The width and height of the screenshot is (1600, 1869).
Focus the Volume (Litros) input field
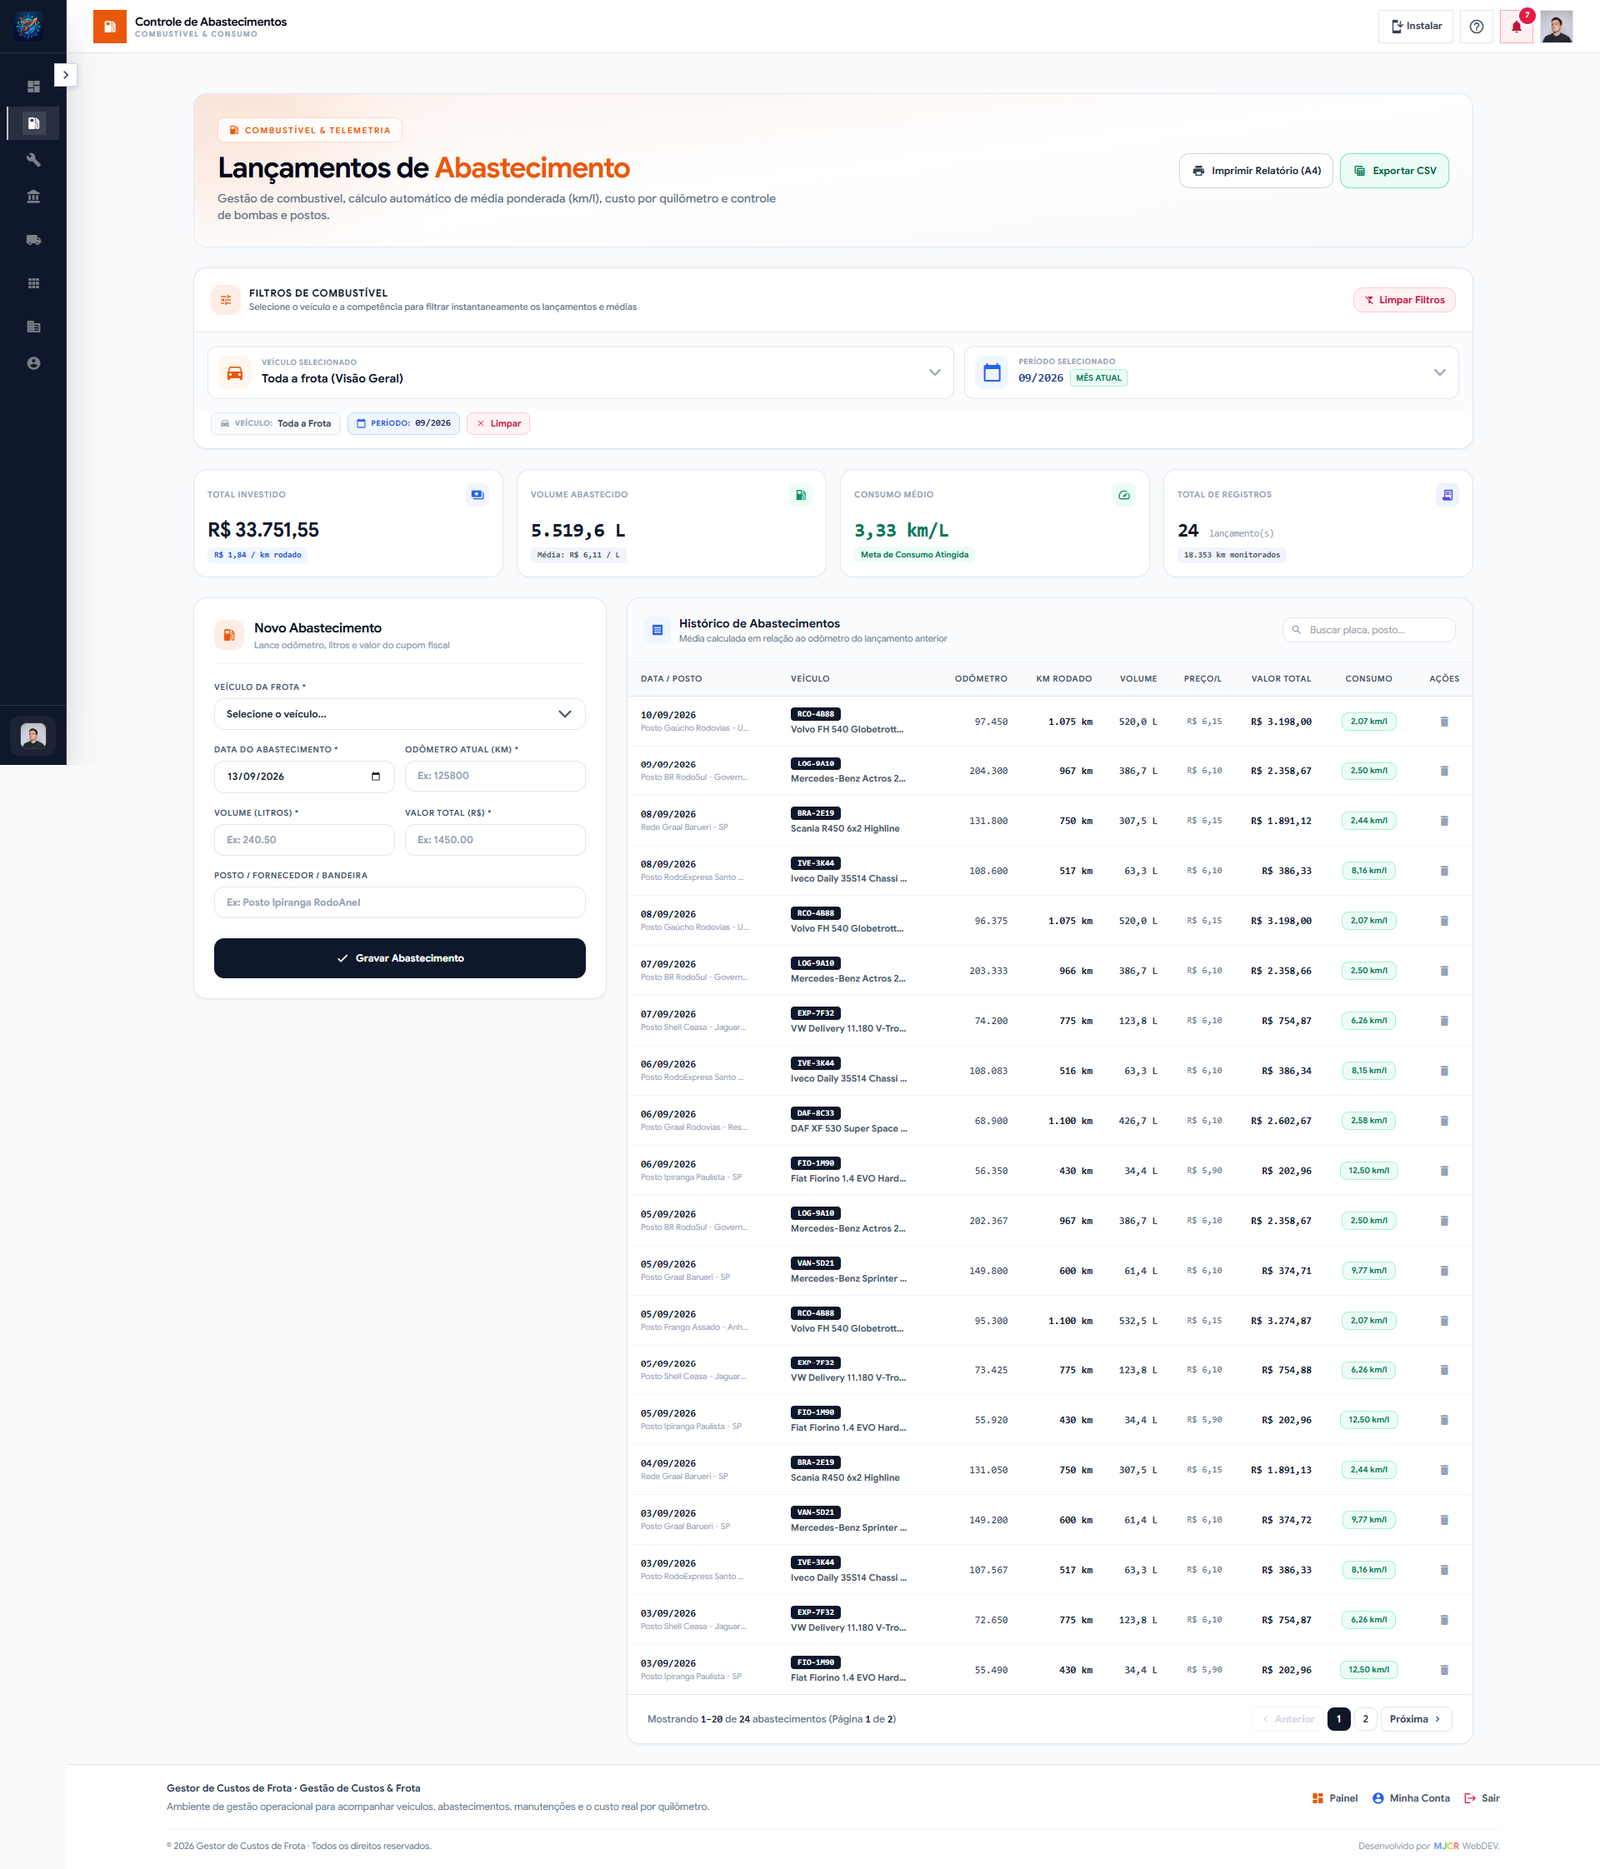(x=304, y=840)
